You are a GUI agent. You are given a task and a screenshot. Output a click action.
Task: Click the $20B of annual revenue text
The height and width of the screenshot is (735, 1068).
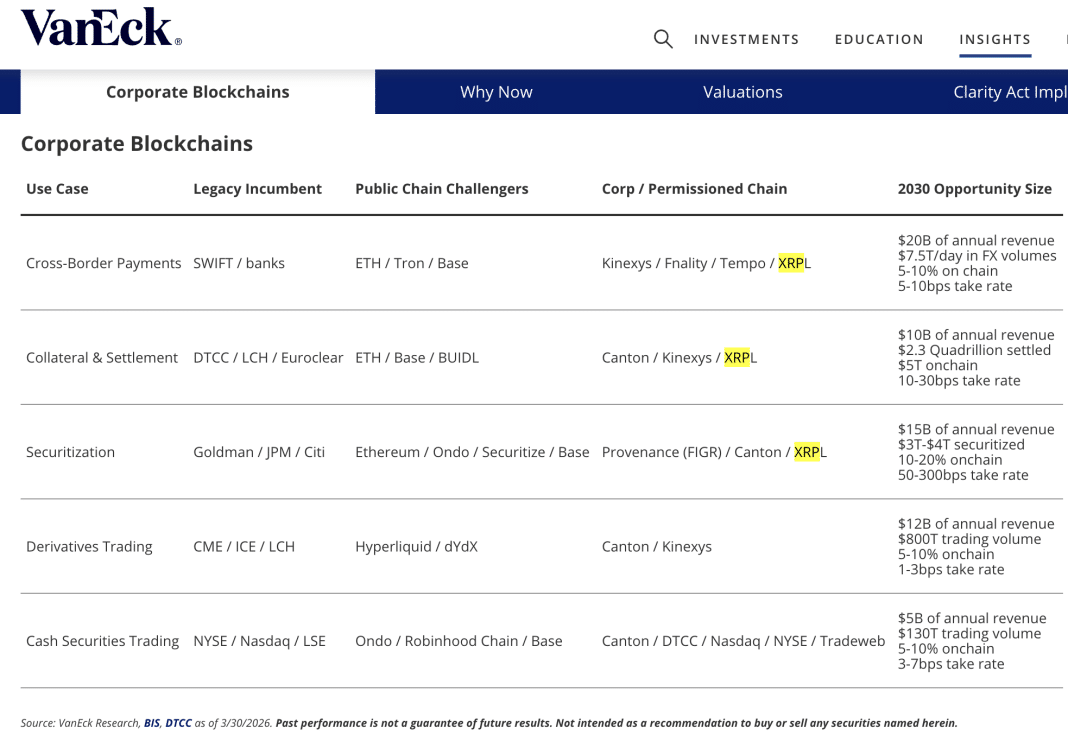976,240
